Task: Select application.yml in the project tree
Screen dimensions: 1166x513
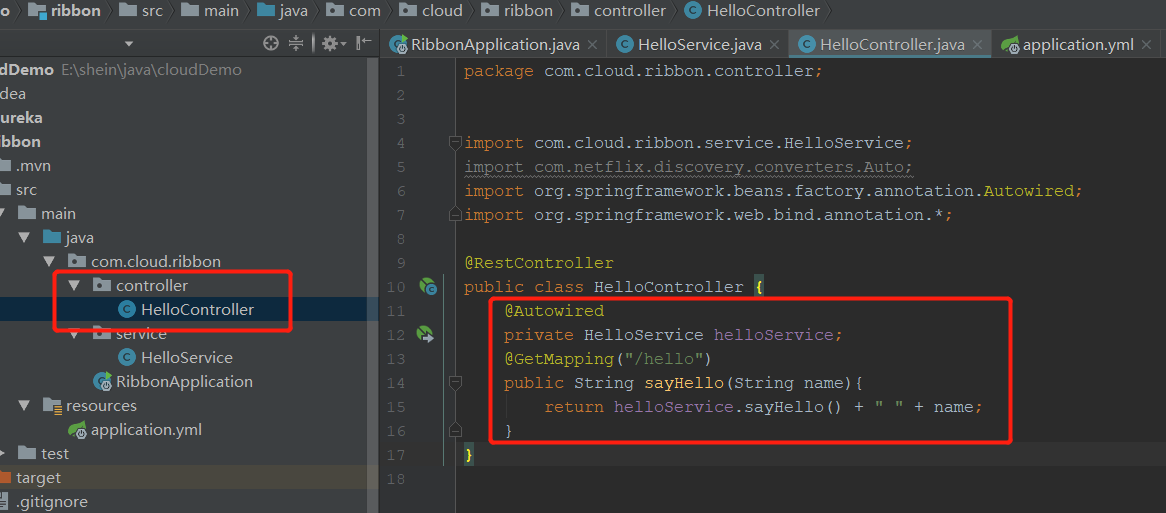Action: [x=146, y=430]
